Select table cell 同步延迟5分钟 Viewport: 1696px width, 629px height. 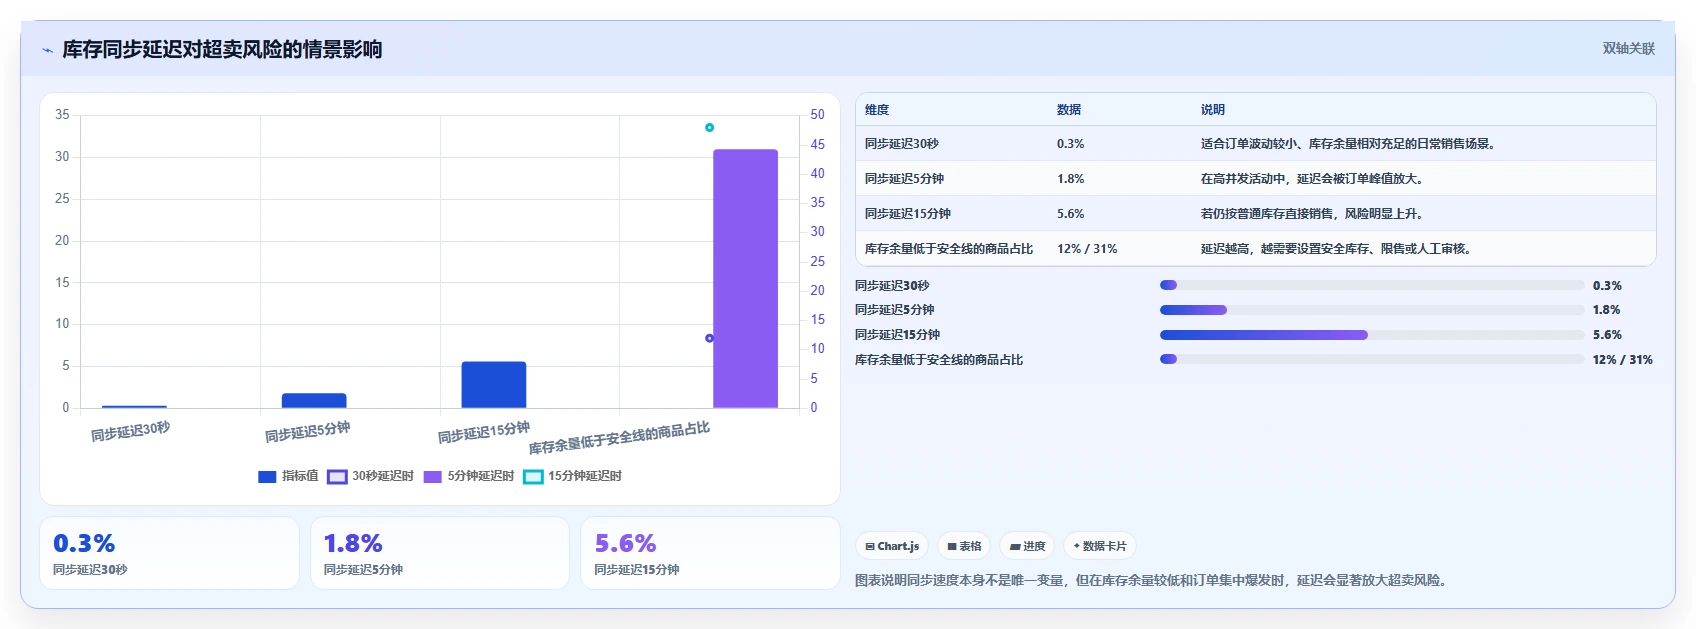click(905, 179)
